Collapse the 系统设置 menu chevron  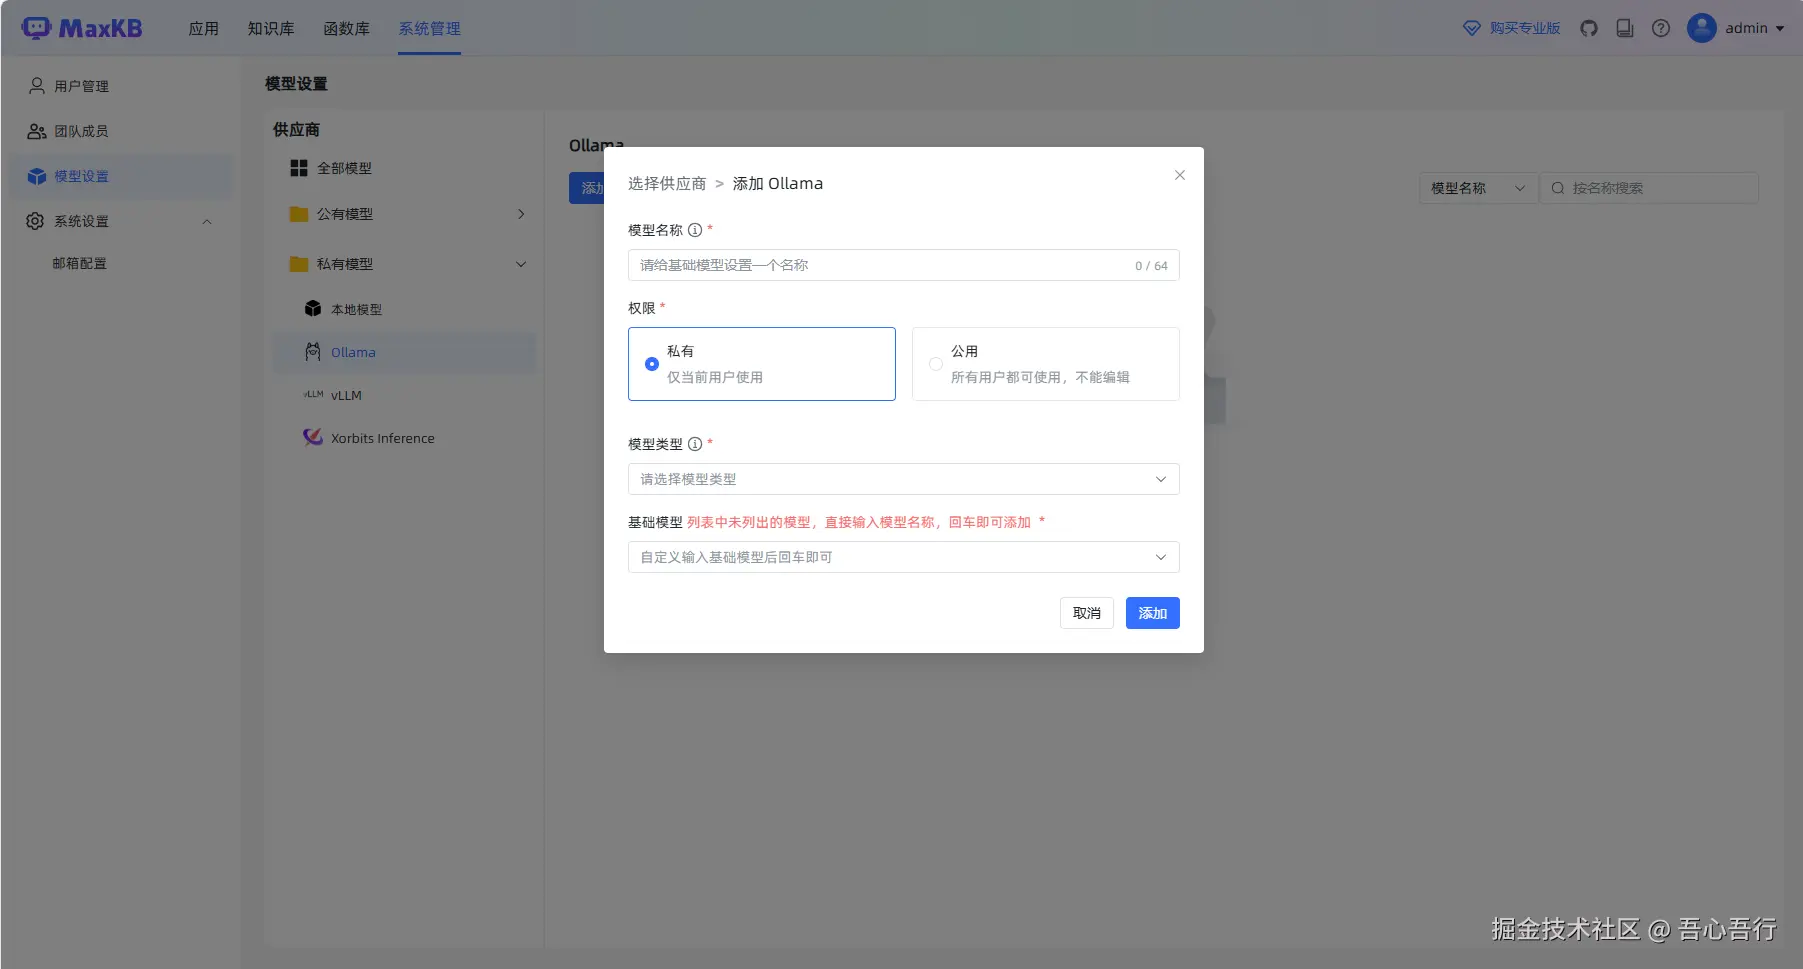pyautogui.click(x=207, y=221)
